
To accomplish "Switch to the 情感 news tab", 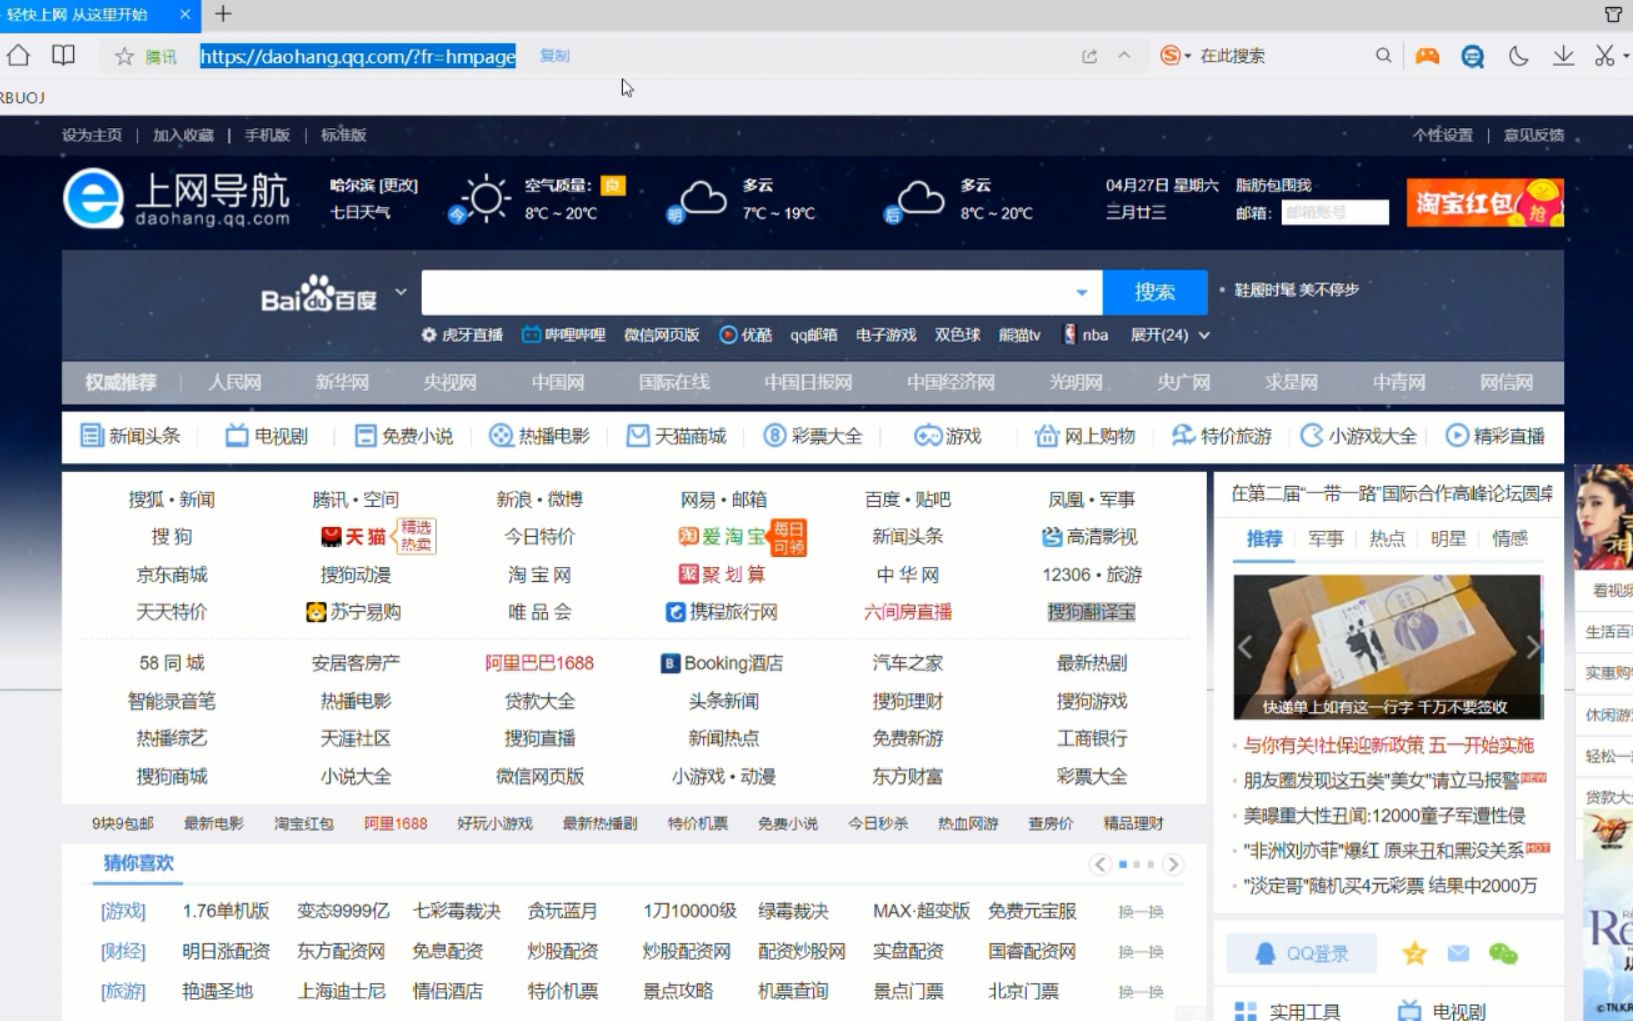I will 1510,539.
